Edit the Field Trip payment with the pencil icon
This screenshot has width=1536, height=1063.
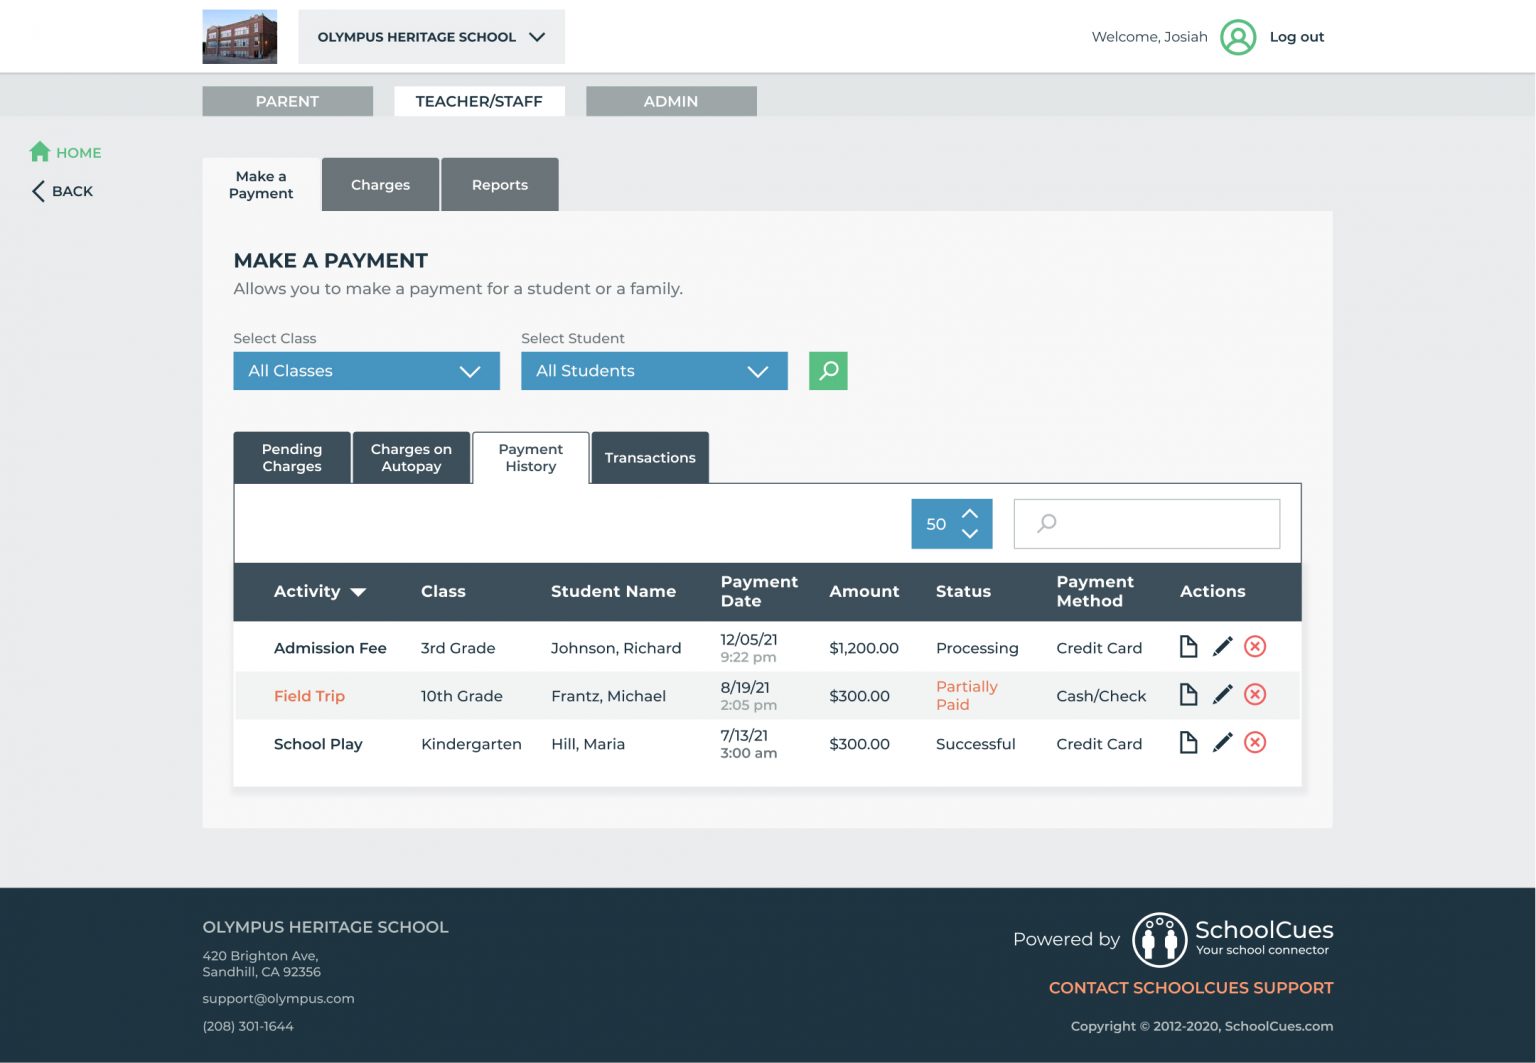tap(1222, 695)
